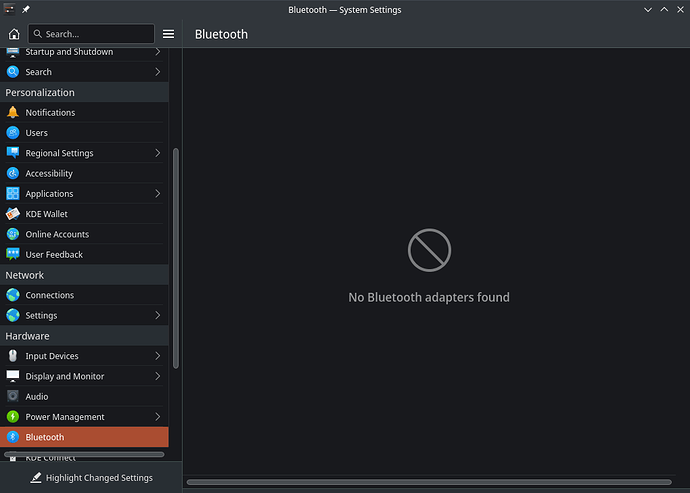Select the Bluetooth entry

84,437
